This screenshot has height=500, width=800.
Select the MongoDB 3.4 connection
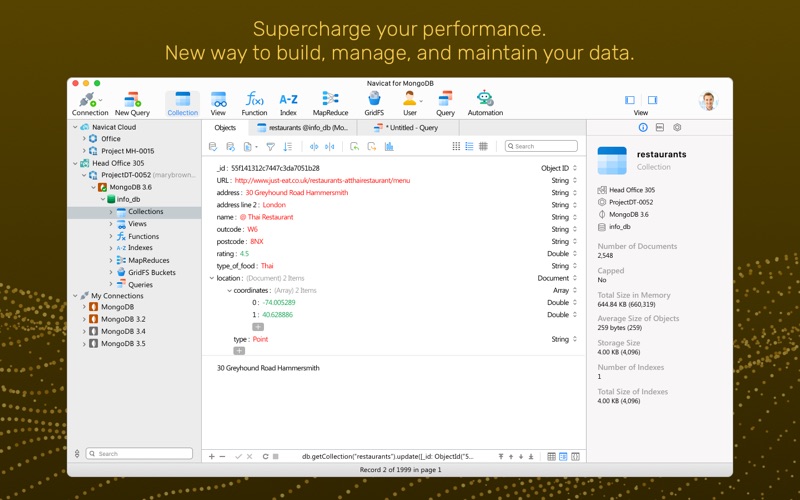[x=123, y=331]
